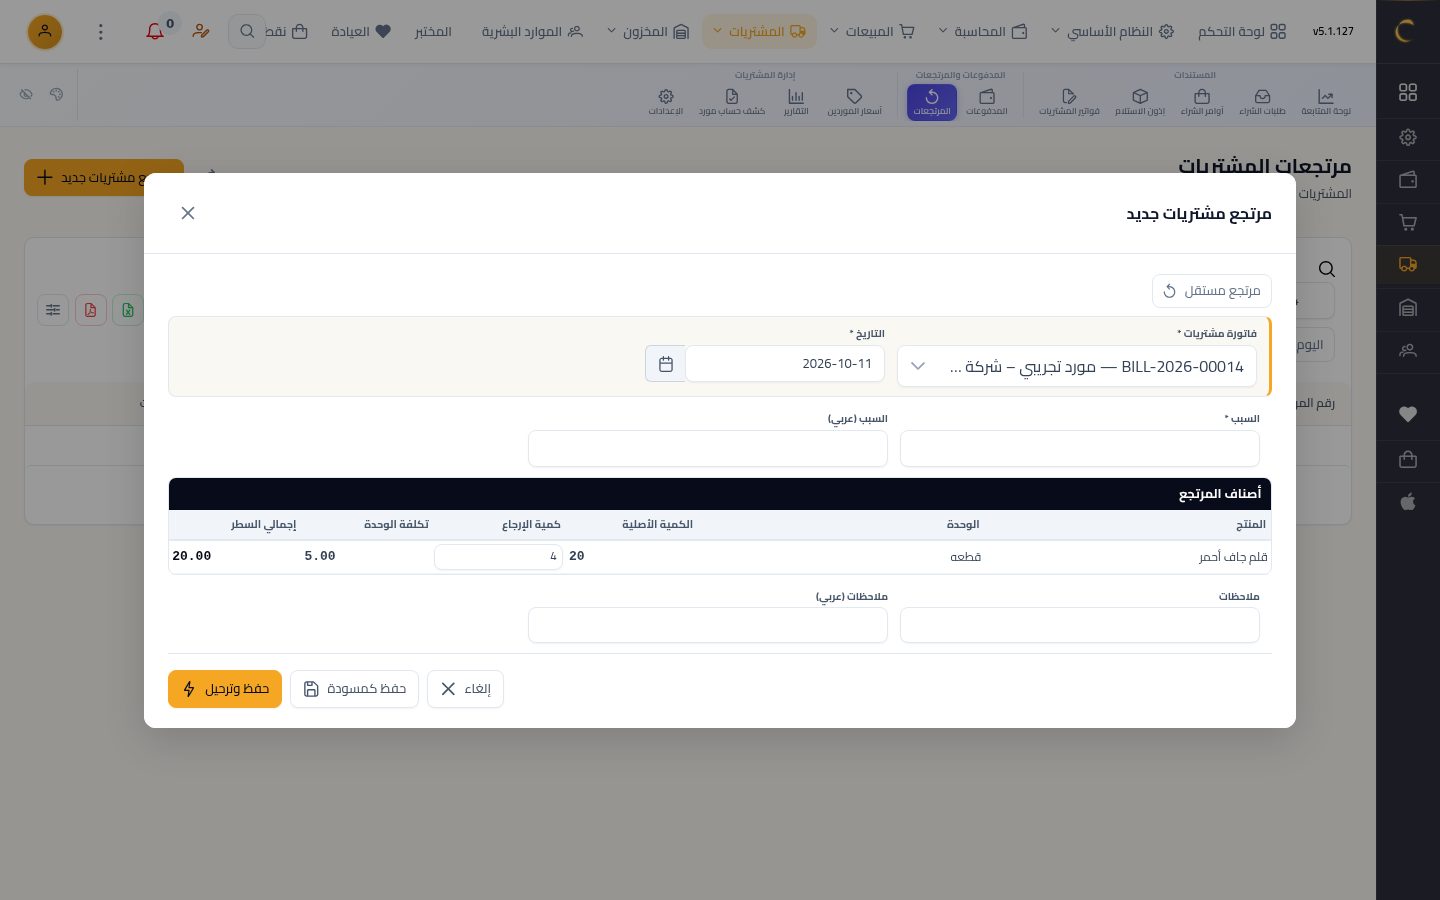This screenshot has width=1440, height=900.
Task: Expand the المشتريات top menu
Action: pyautogui.click(x=760, y=32)
